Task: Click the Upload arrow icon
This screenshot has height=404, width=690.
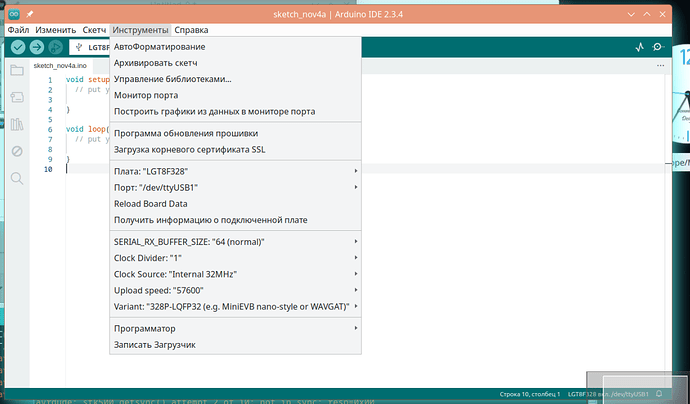Action: coord(36,47)
